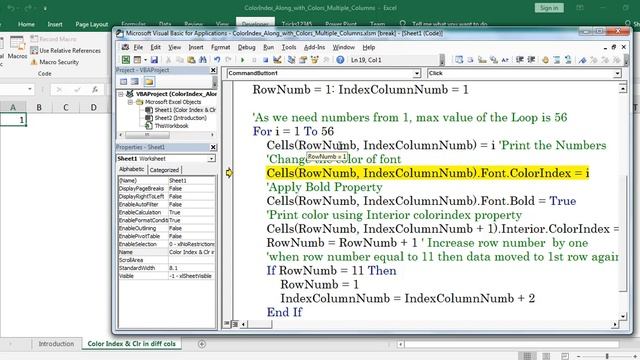
Task: Open the Properties Window toolbar icon
Action: pos(303,60)
